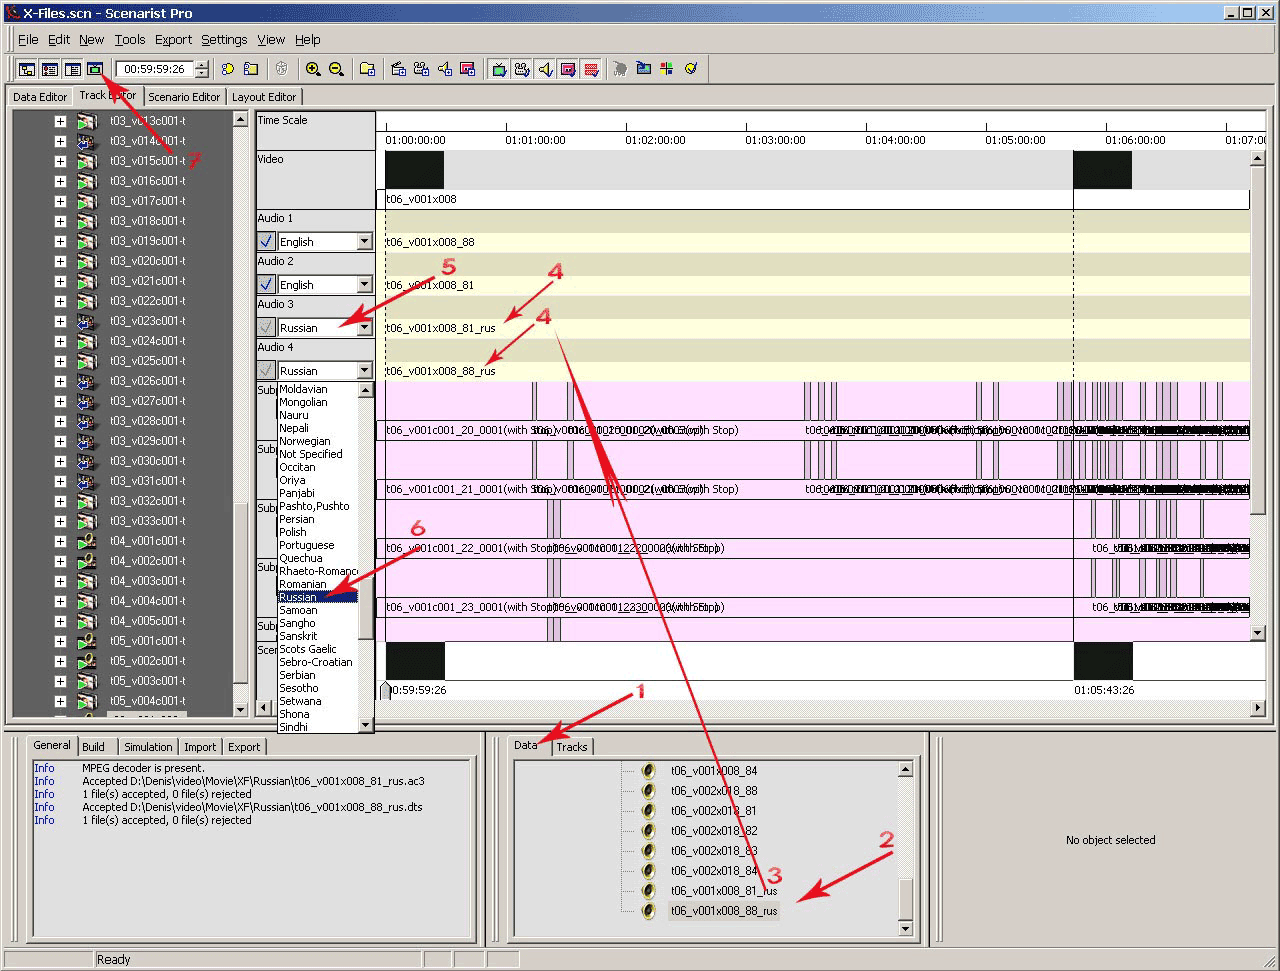Open the Audio 1 English language dropdown
1280x971 pixels.
[364, 242]
